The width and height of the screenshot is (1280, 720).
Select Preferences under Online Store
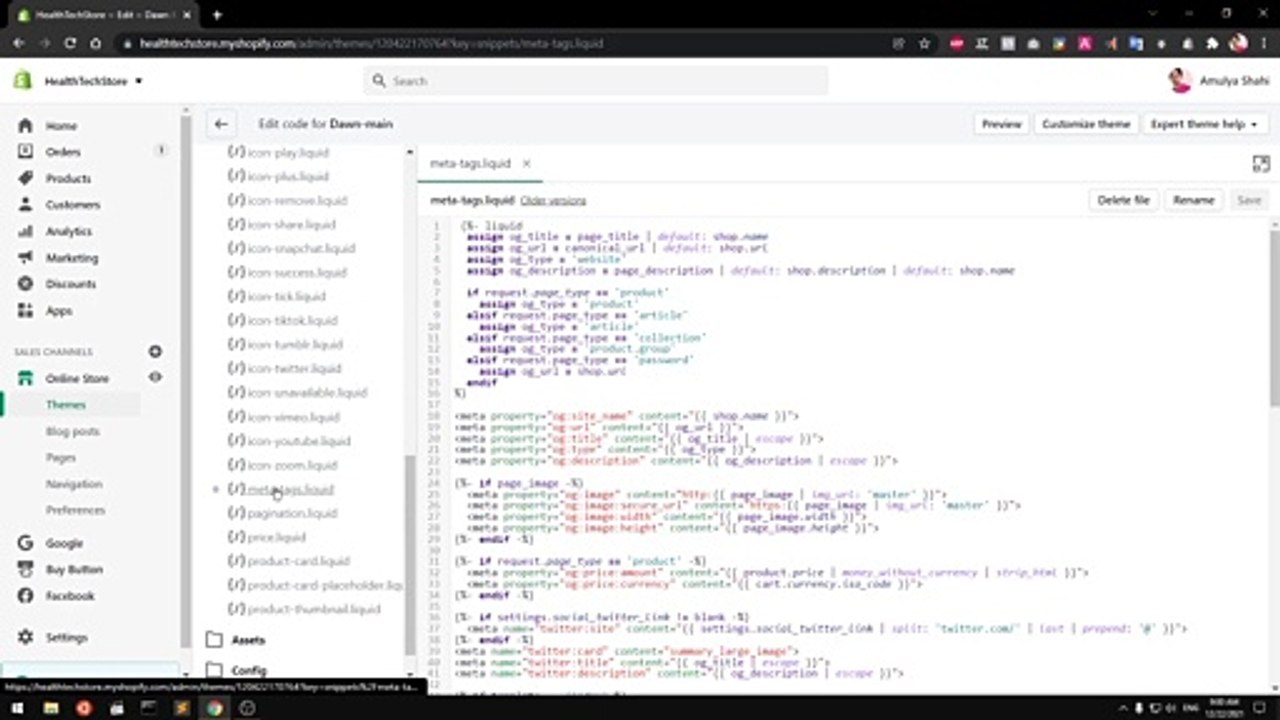75,510
